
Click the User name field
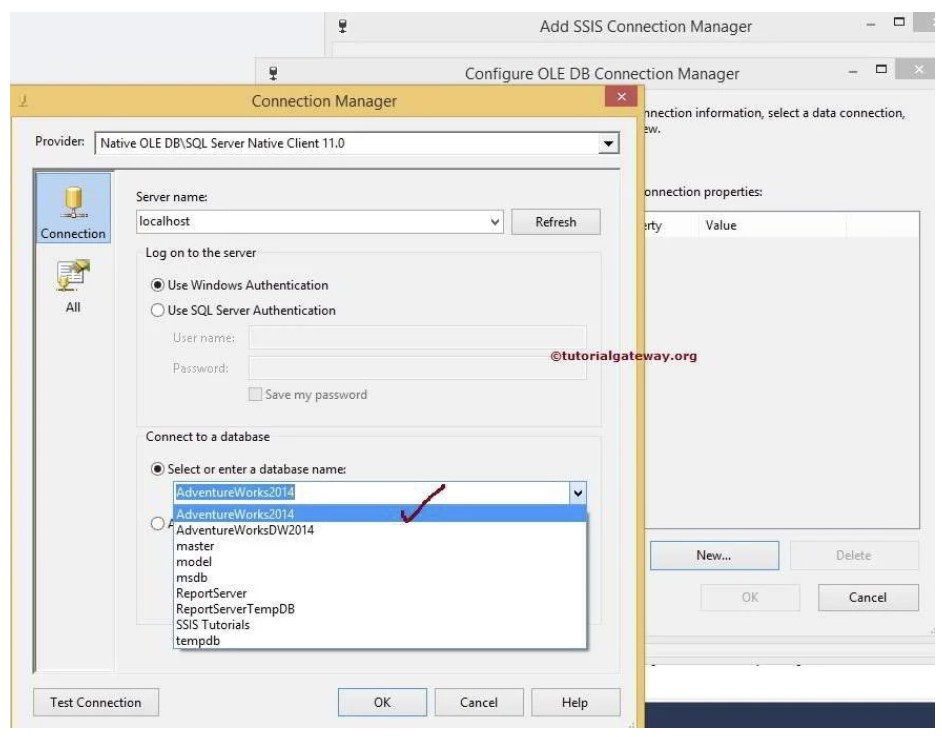[x=418, y=338]
